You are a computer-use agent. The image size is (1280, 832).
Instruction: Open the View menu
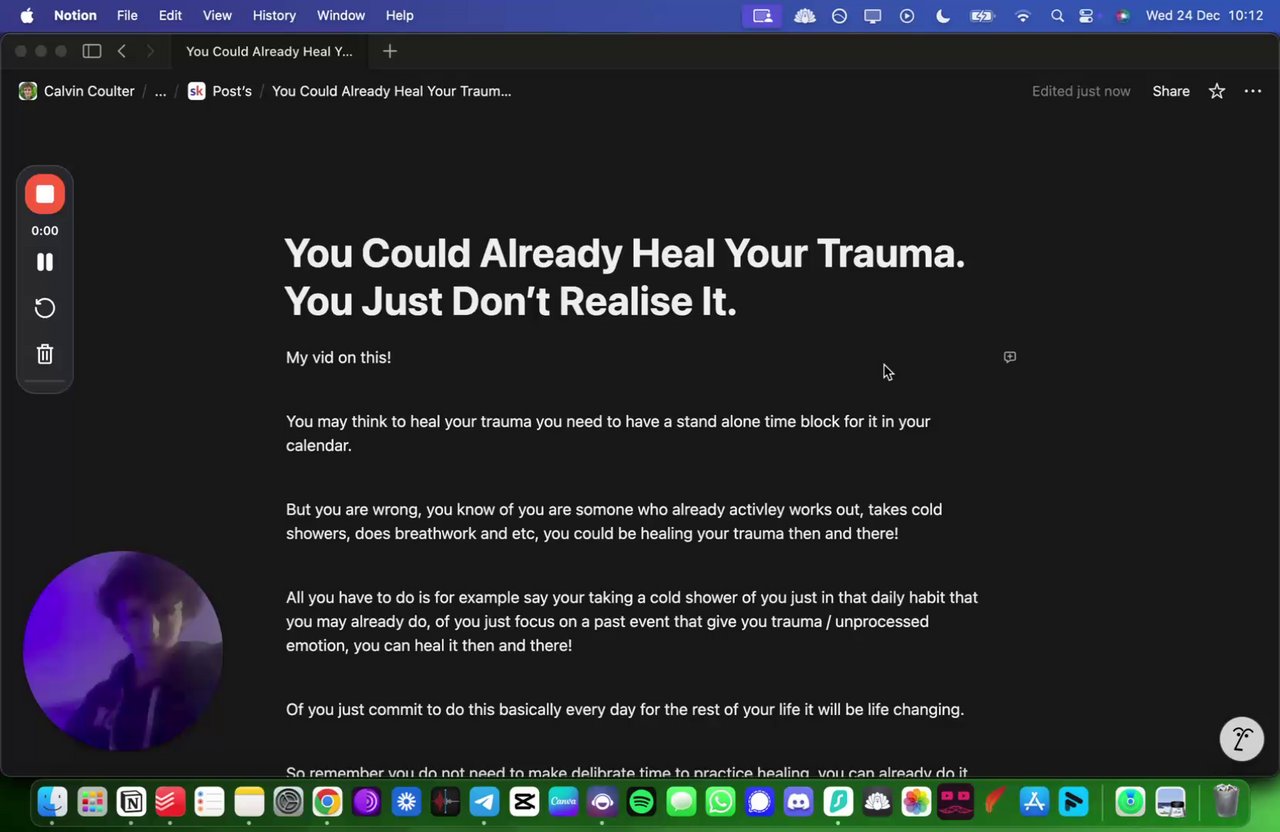point(217,15)
